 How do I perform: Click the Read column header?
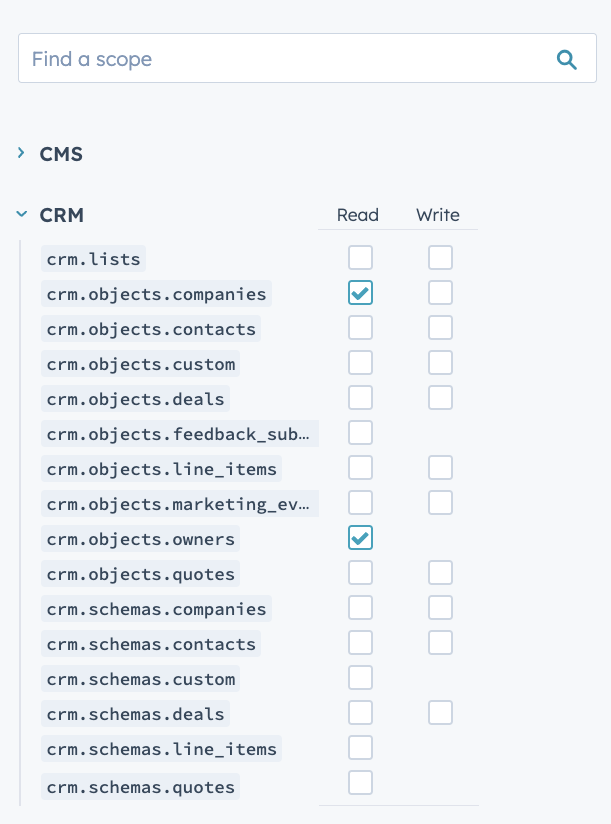point(356,215)
